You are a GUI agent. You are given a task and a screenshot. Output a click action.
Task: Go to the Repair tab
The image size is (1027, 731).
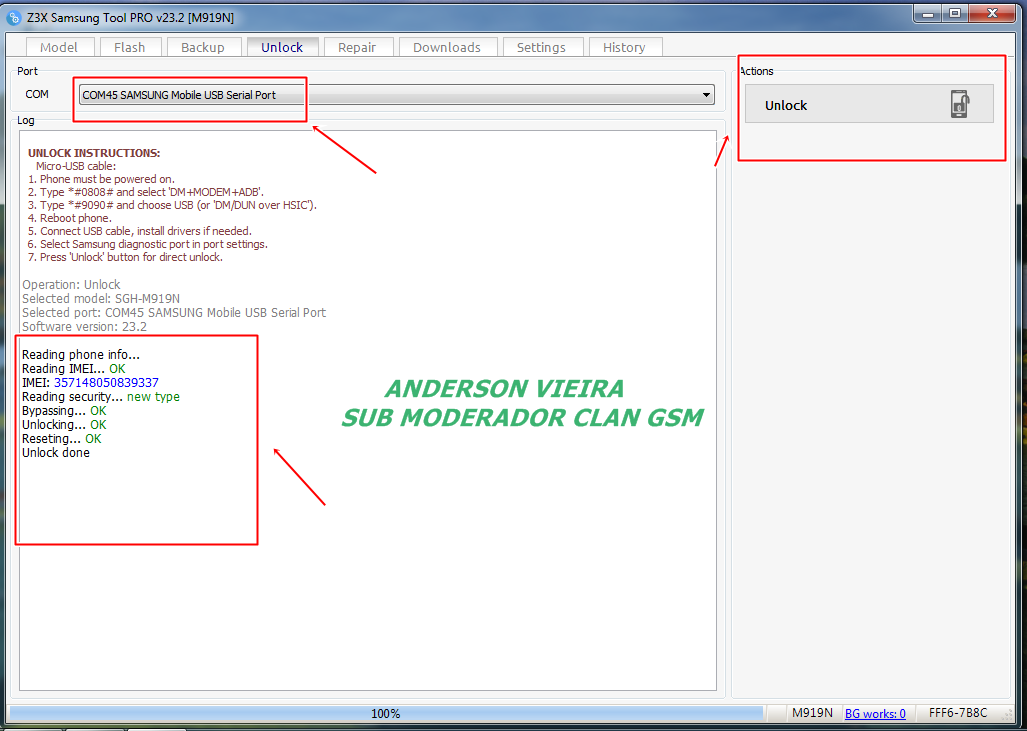tap(357, 47)
